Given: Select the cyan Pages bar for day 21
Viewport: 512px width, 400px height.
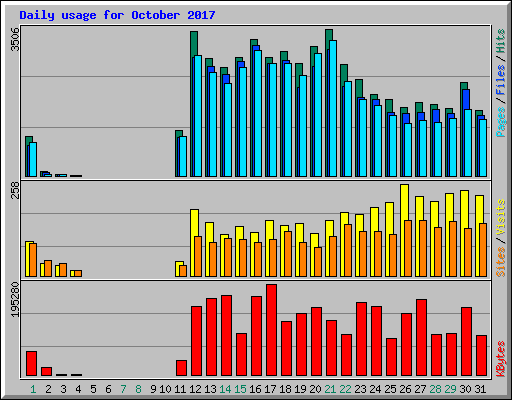Looking at the screenshot, I should coord(333,108).
